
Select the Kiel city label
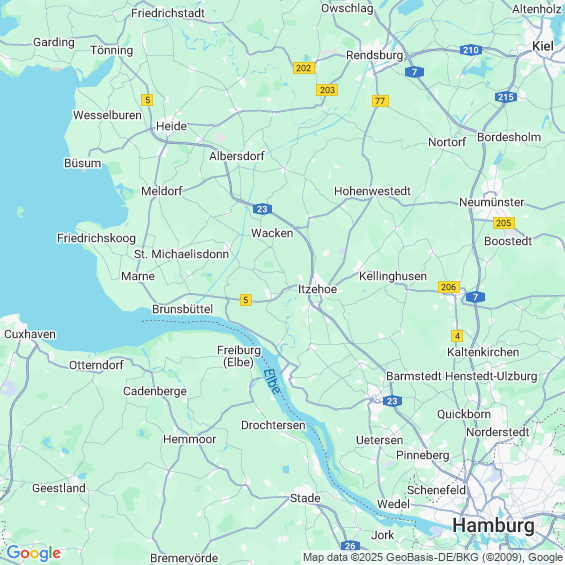543,46
